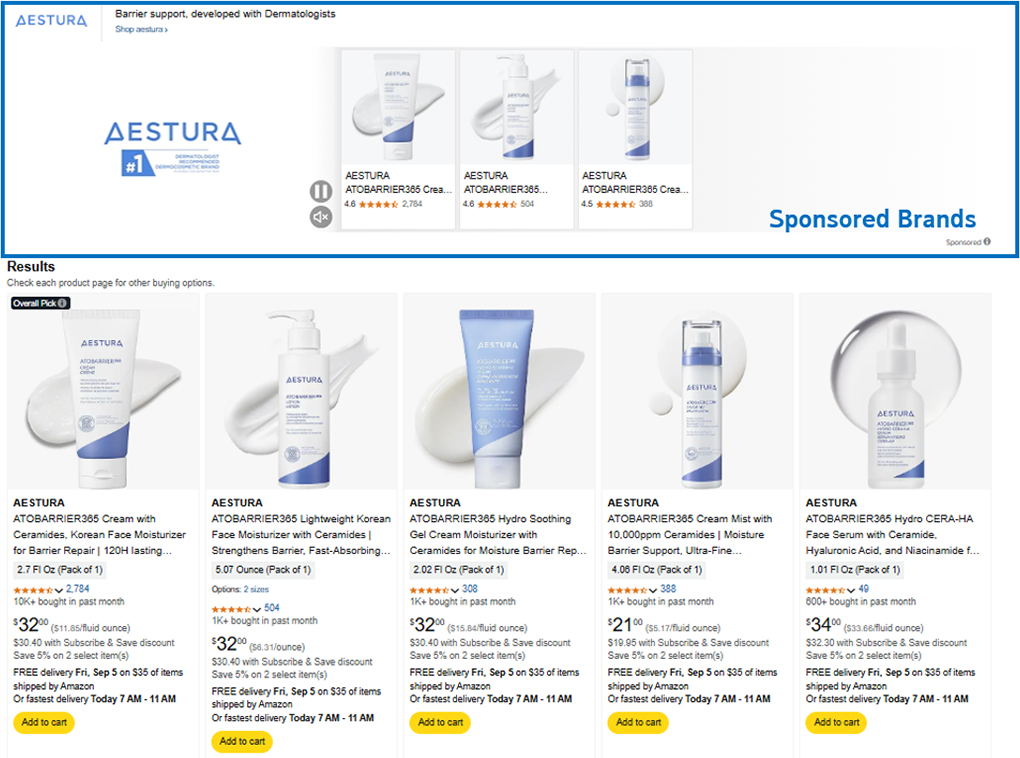Viewport: 1020px width, 758px height.
Task: Expand rating dropdown for ATOBARRIER365 Cream
Action: (x=59, y=590)
